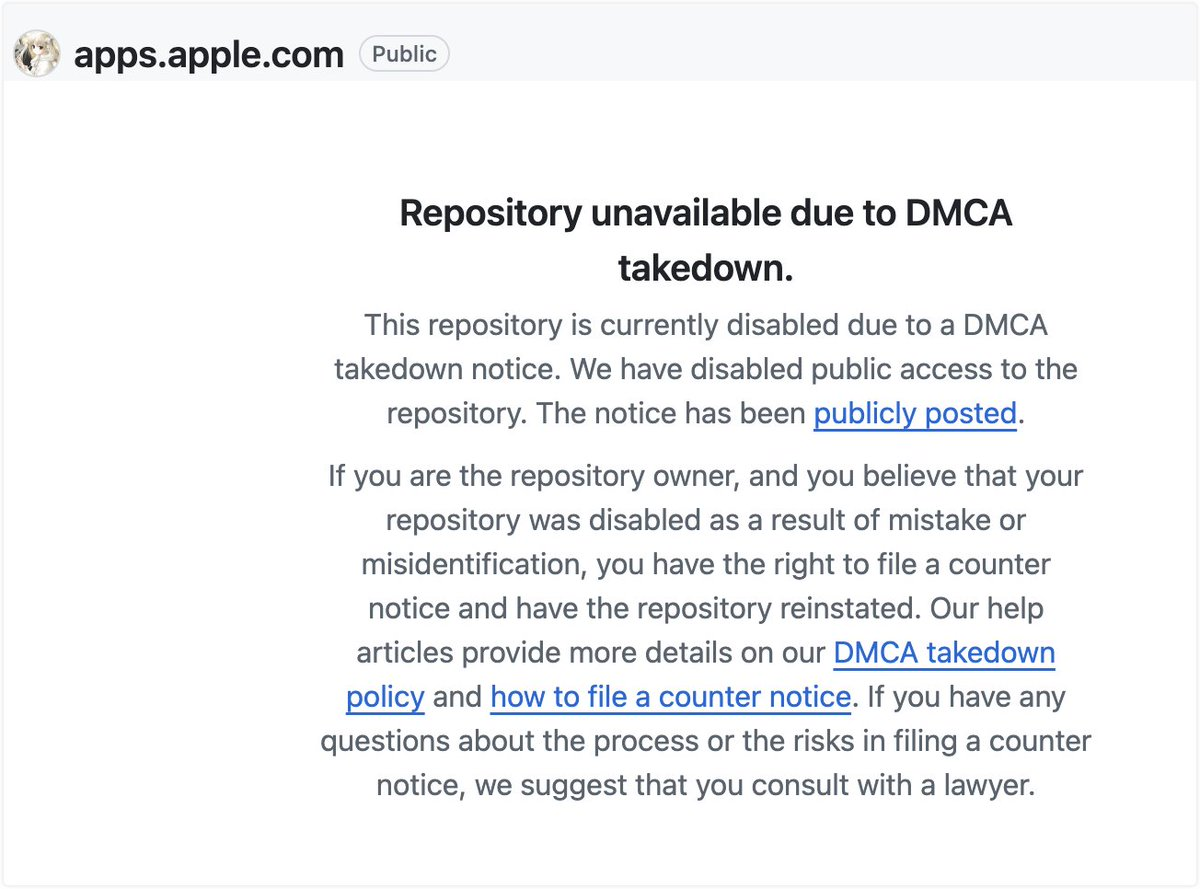Open the "publicly posted" notice link
Viewport: 1200px width, 889px height.
914,413
